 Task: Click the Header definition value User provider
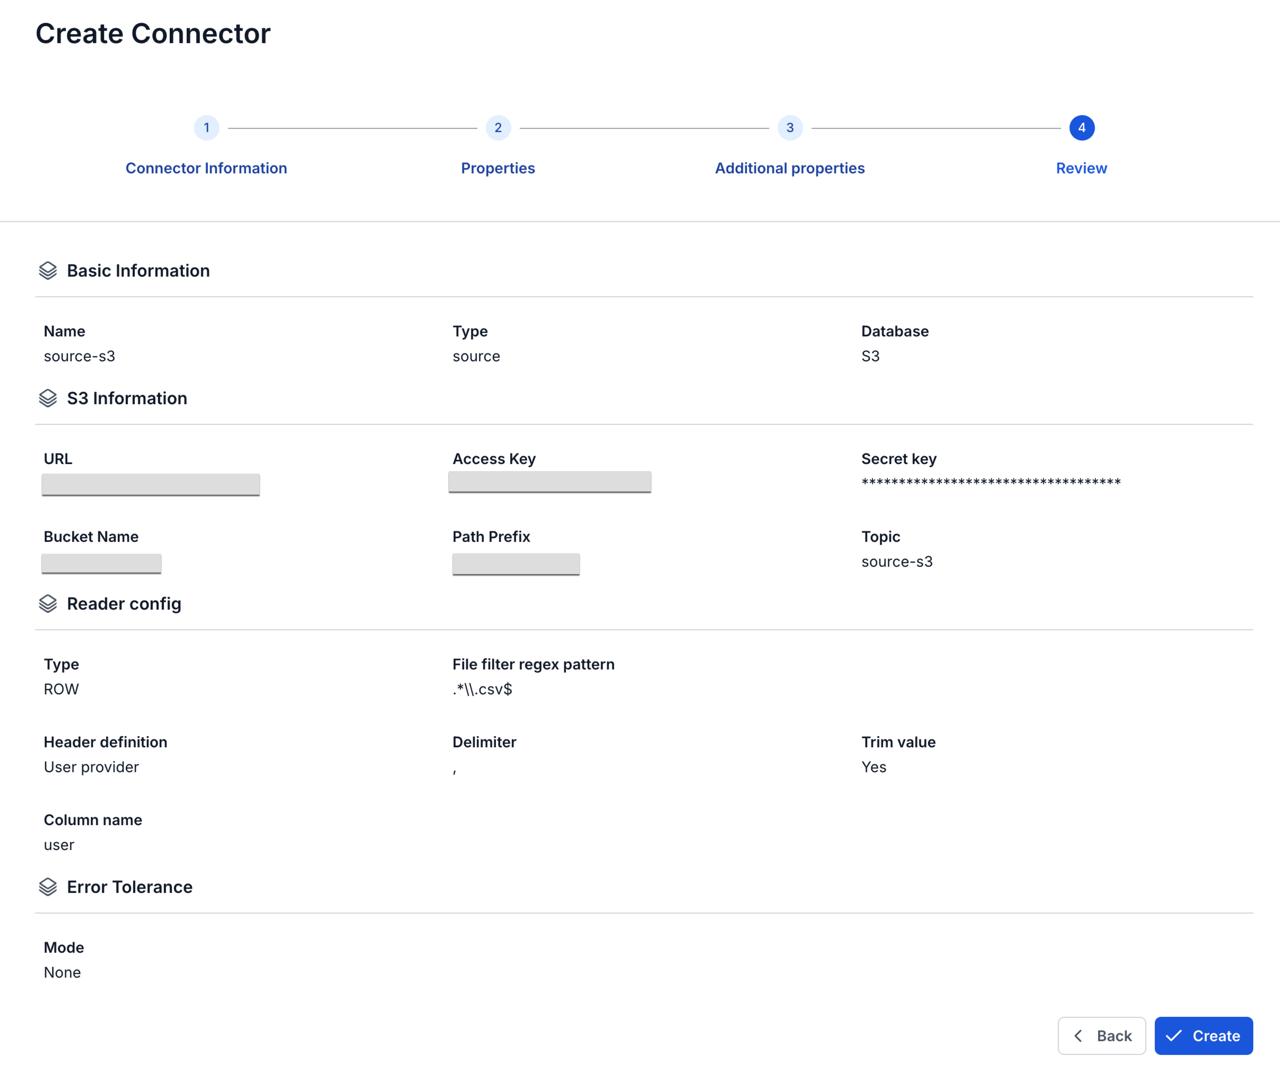click(x=91, y=767)
